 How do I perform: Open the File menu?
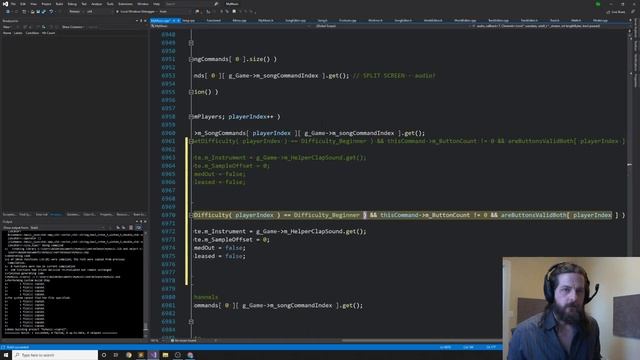13,4
